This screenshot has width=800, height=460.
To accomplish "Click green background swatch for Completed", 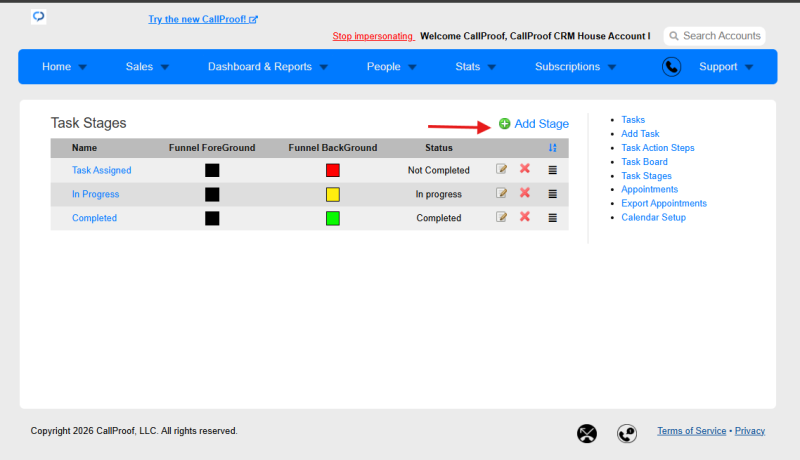I will coord(333,218).
